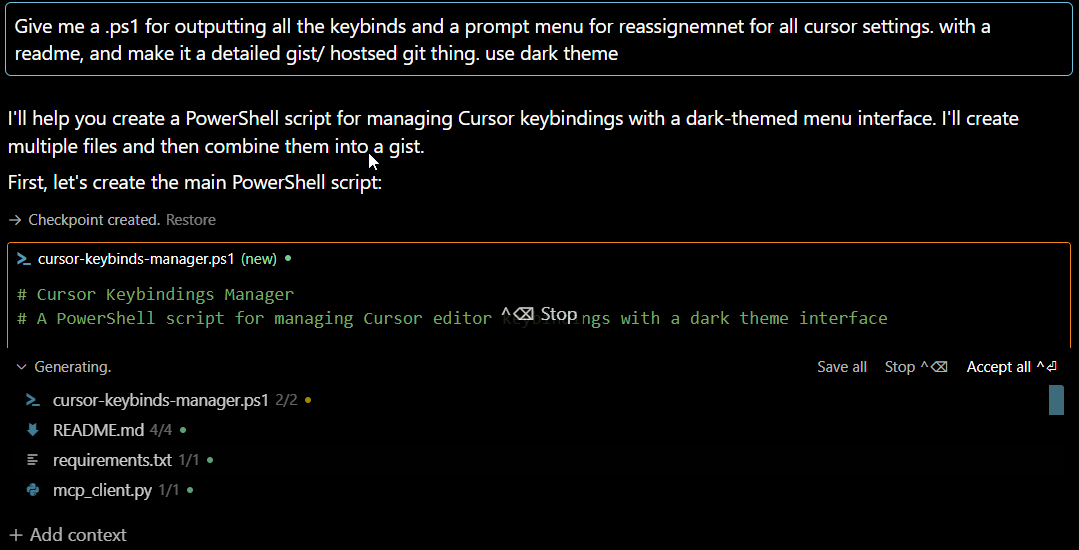Select the requirements.txt file entry
The height and width of the screenshot is (550, 1079).
[112, 460]
